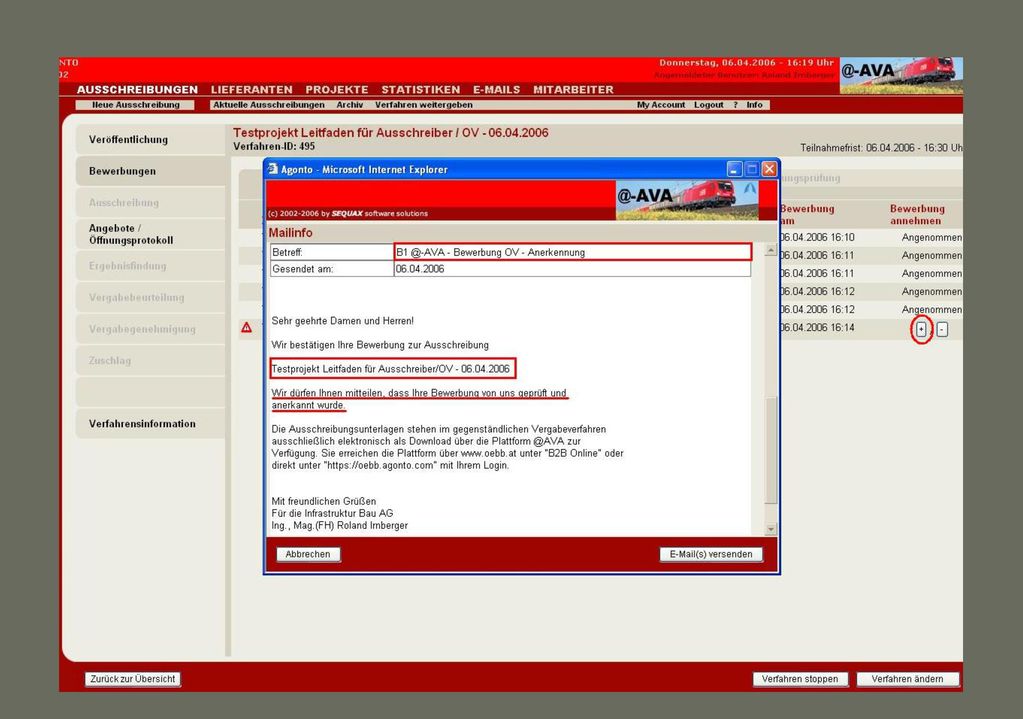Select Bewerbungen in sidebar
The width and height of the screenshot is (1023, 719).
click(150, 171)
